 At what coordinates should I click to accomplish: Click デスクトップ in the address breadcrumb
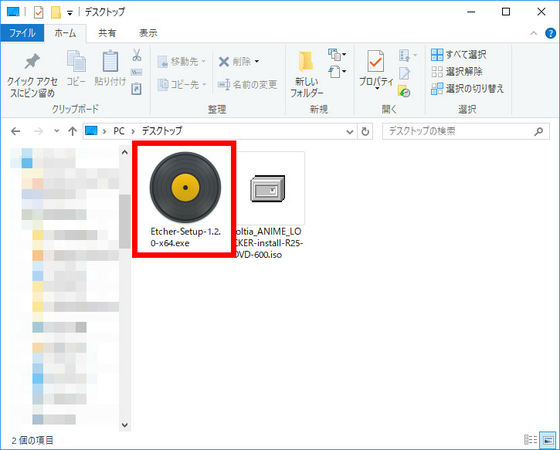[x=162, y=131]
